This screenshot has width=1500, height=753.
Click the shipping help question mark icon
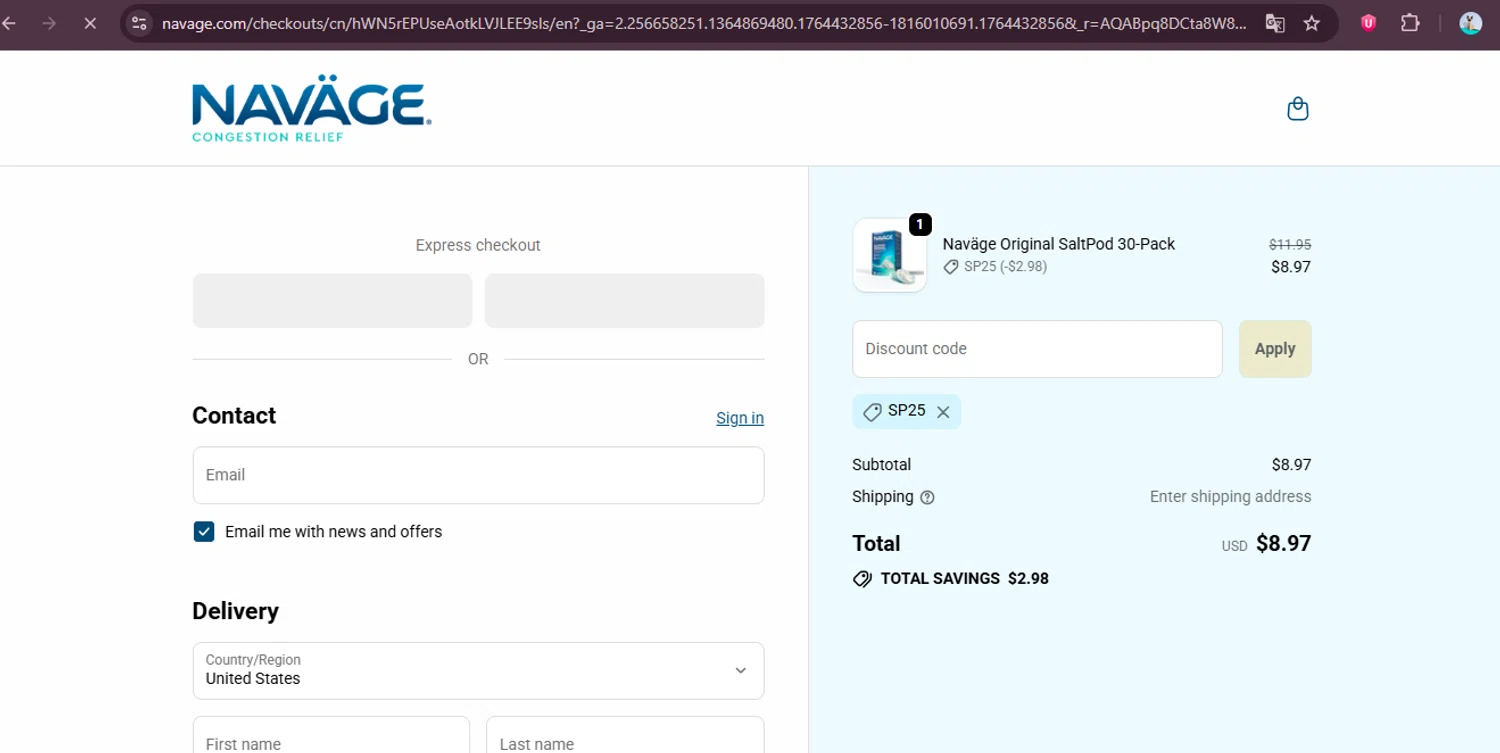tap(927, 497)
